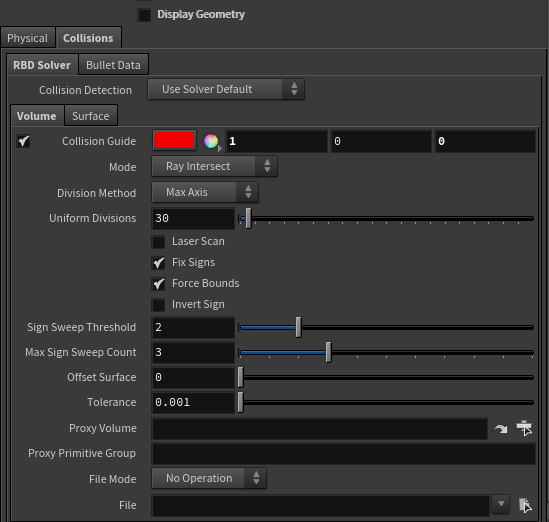
Task: Click the File Mode parameter label
Action: [x=113, y=479]
